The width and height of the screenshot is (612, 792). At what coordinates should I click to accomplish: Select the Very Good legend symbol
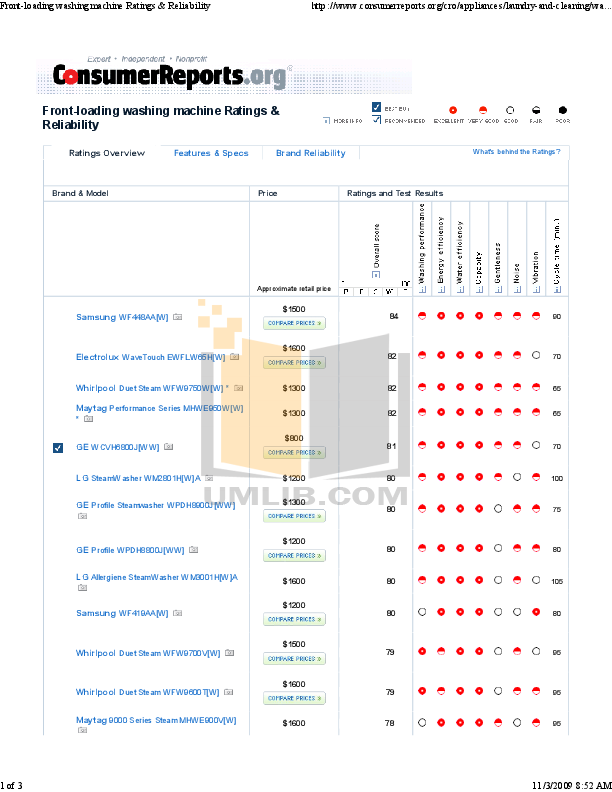483,110
